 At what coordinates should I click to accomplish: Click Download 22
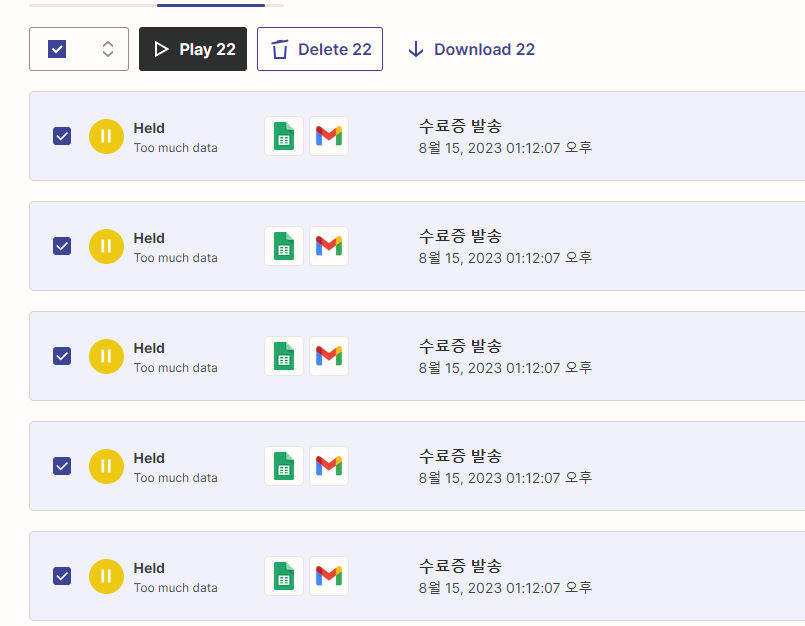click(x=470, y=48)
